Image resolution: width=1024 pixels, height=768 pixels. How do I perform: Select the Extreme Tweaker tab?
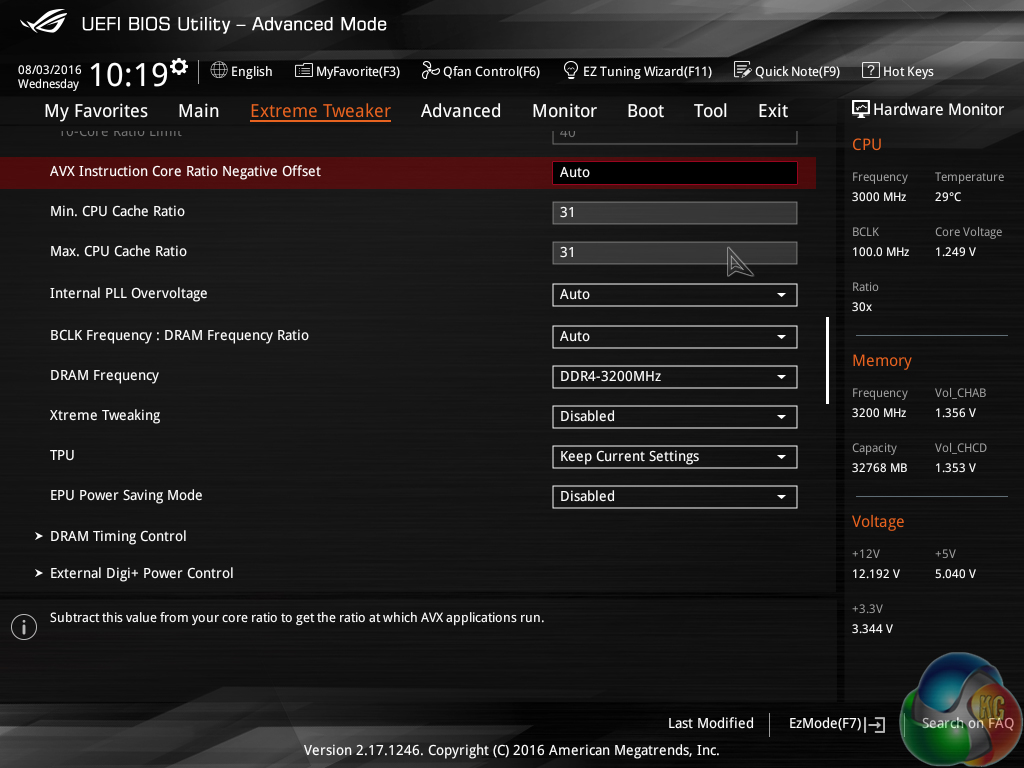tap(321, 111)
